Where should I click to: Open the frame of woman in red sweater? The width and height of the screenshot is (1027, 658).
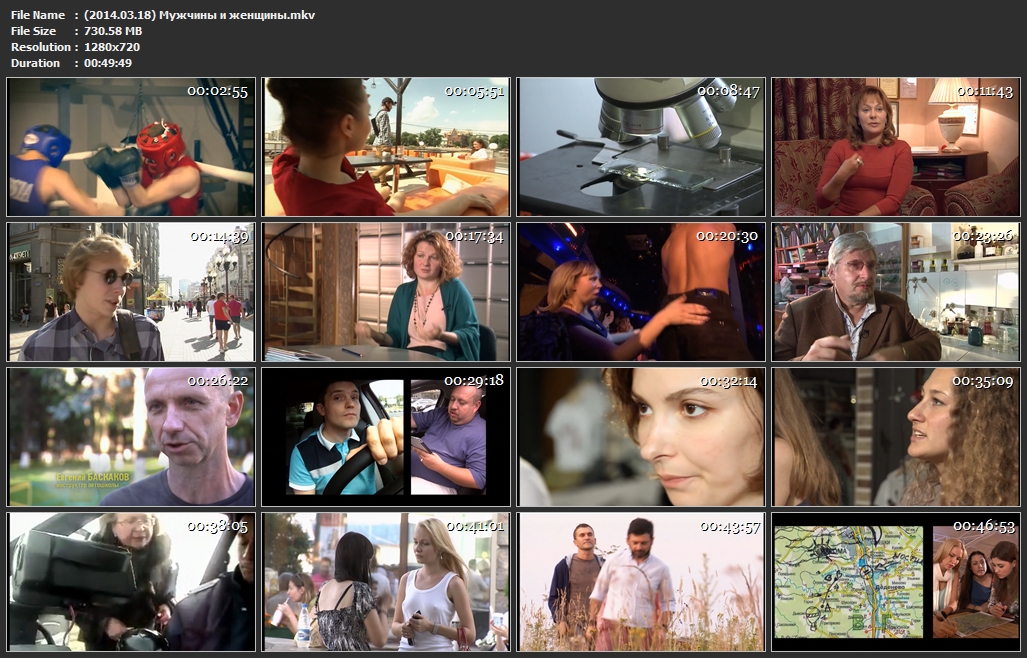tap(896, 147)
